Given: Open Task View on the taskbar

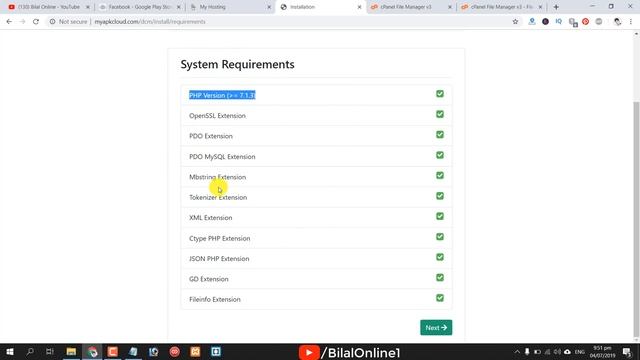Looking at the screenshot, I should tap(50, 351).
